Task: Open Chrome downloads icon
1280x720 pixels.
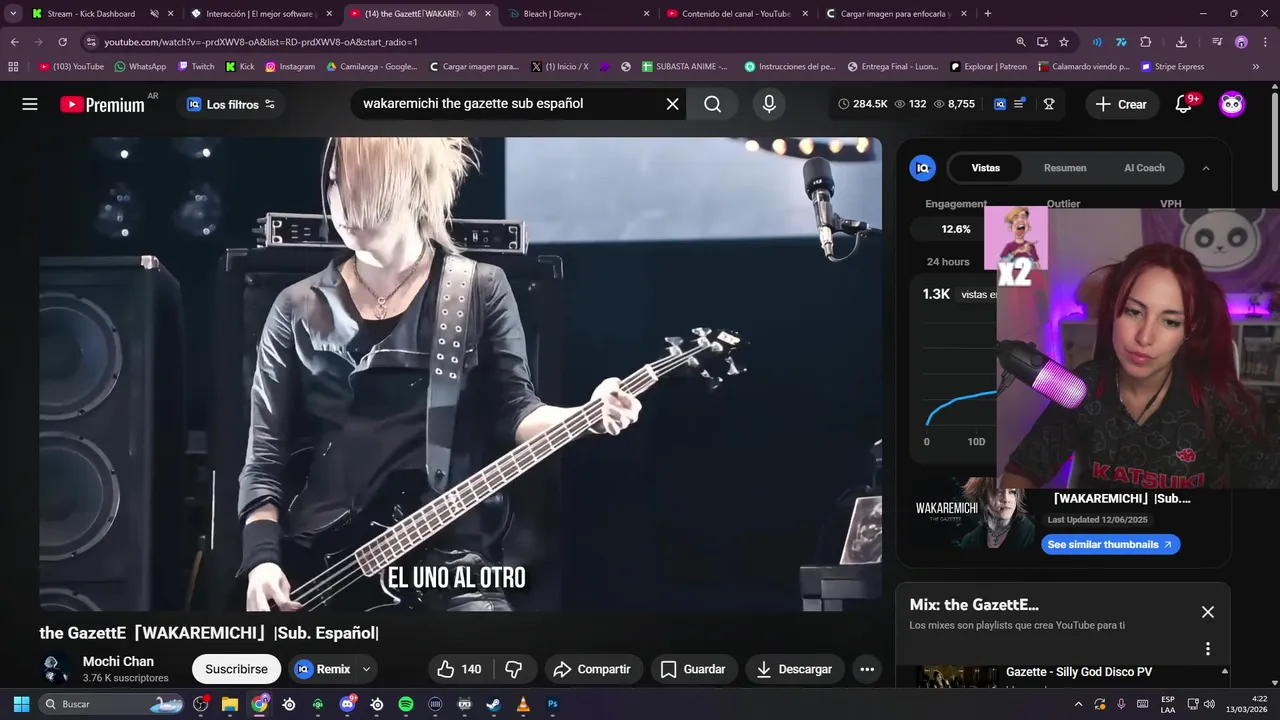Action: (1181, 42)
